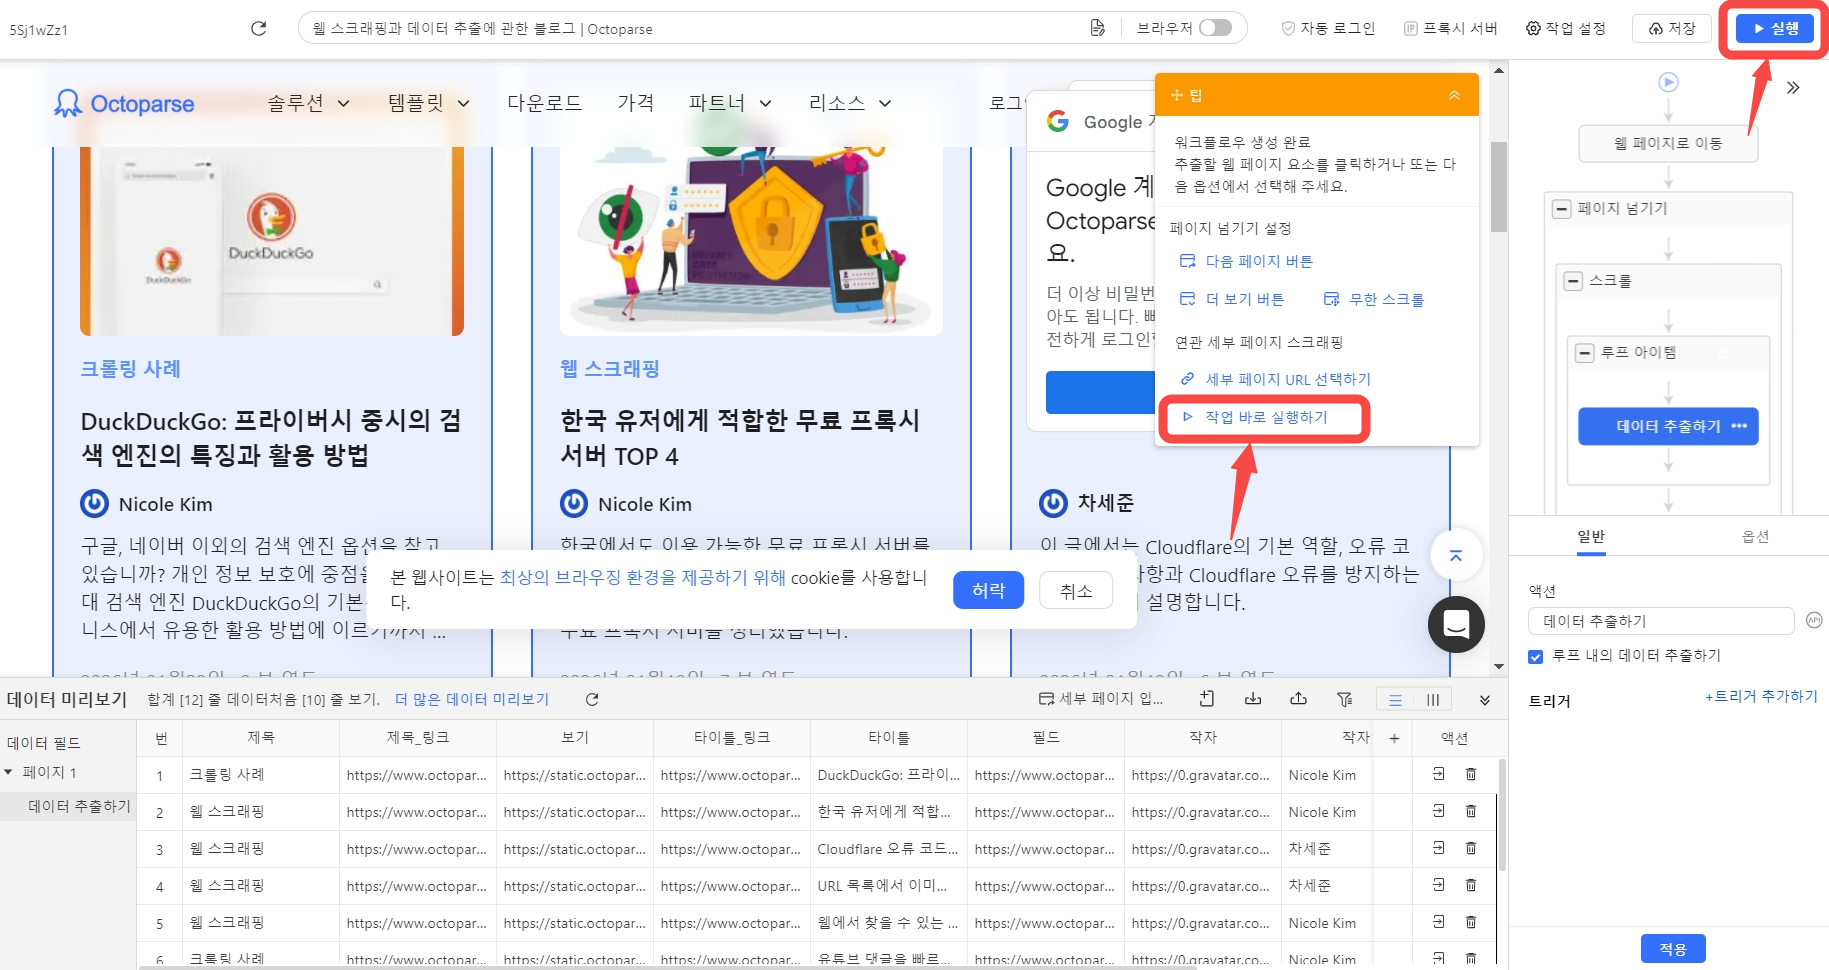1829x970 pixels.
Task: Open the 작업 설정 menu
Action: (x=1565, y=28)
